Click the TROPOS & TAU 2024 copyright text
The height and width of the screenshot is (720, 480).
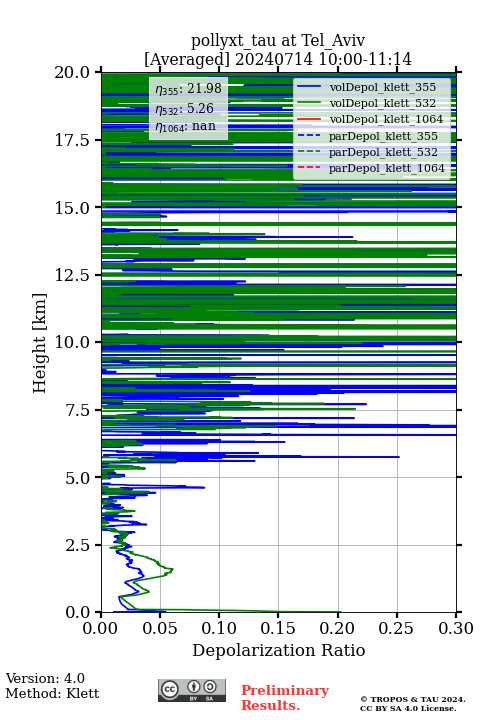[x=413, y=700]
